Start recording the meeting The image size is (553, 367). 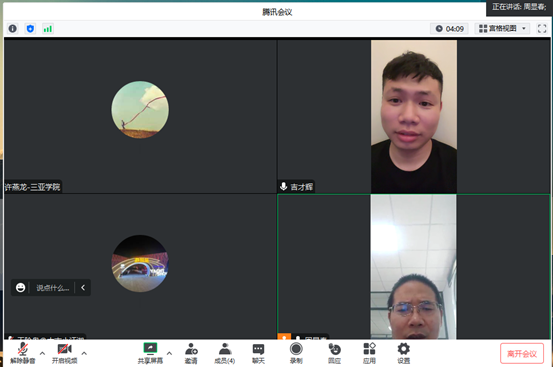(296, 353)
